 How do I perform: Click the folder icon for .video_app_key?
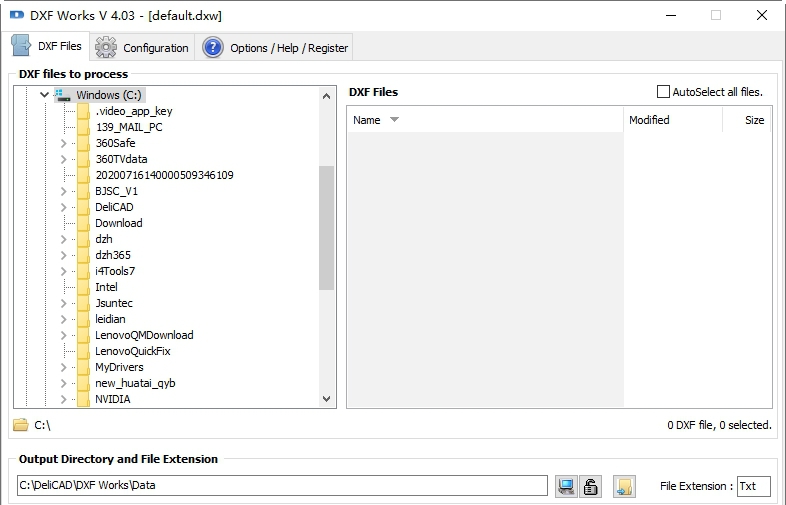pos(84,111)
